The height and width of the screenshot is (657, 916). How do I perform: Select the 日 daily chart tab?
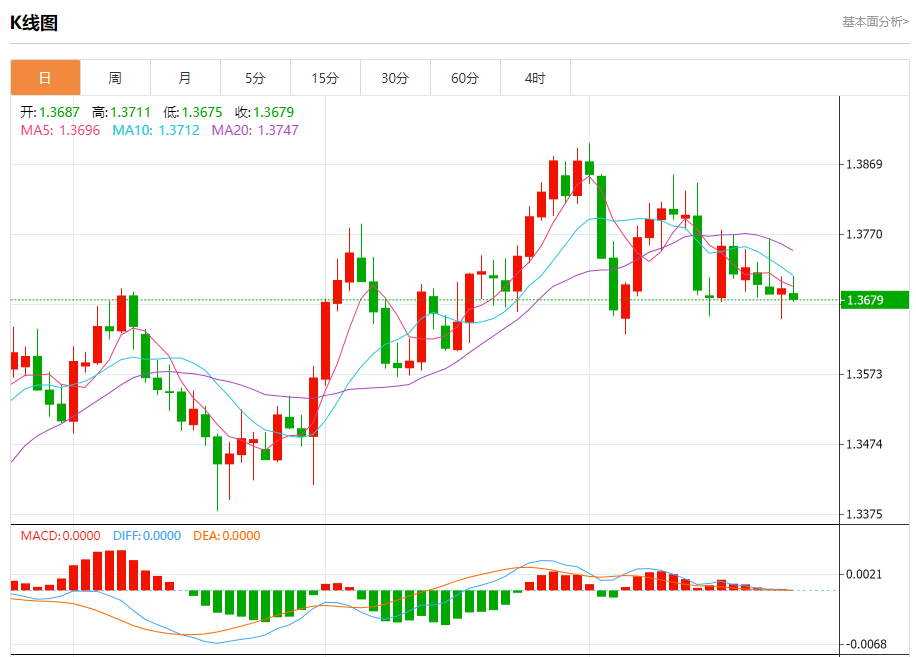pyautogui.click(x=45, y=78)
